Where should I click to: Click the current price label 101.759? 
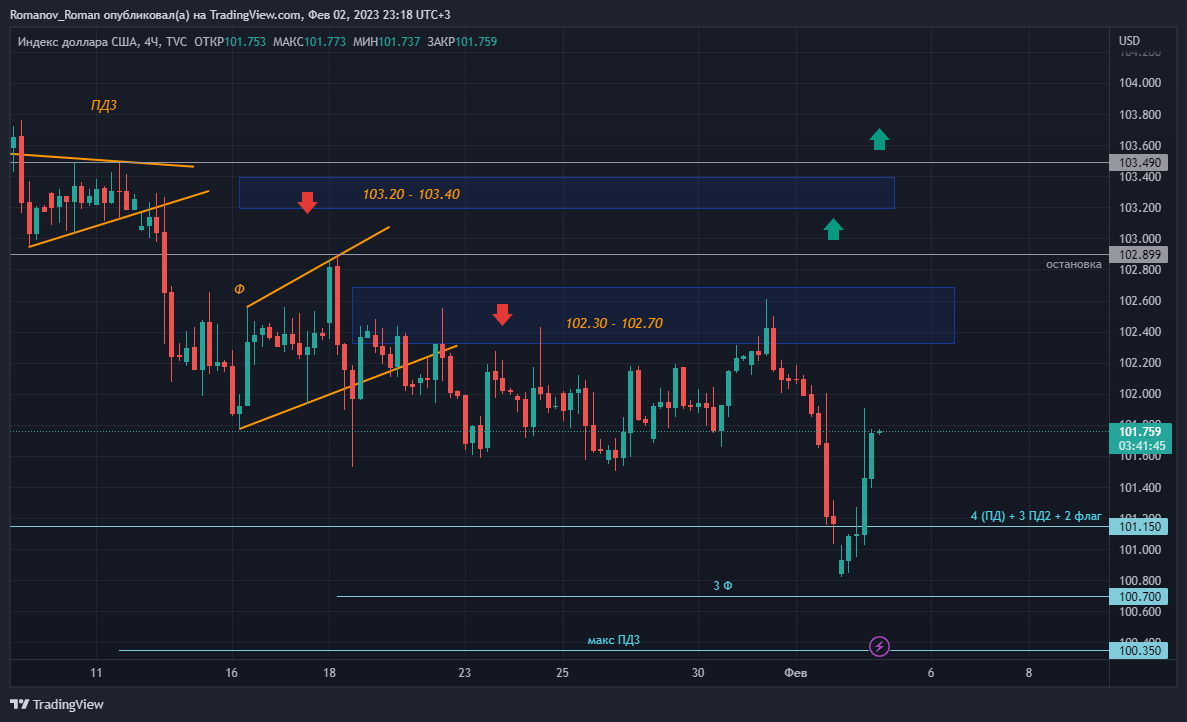[1139, 432]
